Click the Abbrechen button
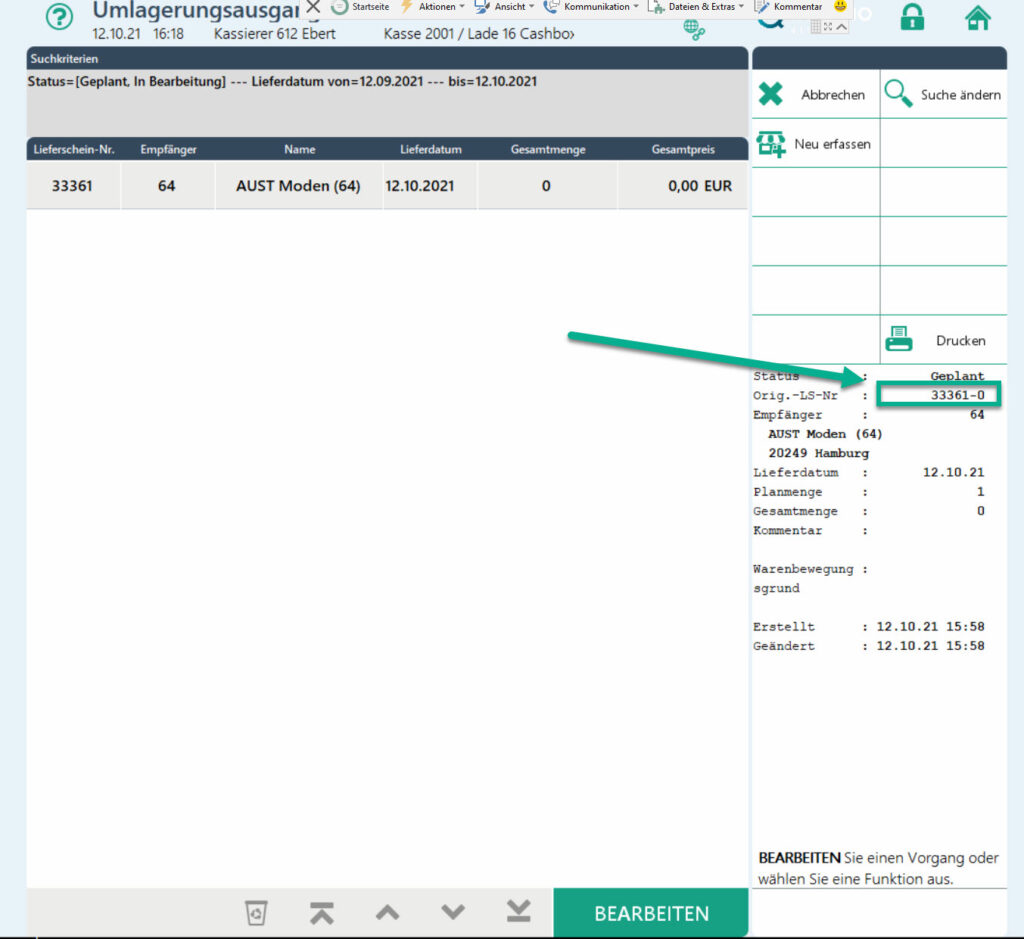1024x939 pixels. (815, 95)
